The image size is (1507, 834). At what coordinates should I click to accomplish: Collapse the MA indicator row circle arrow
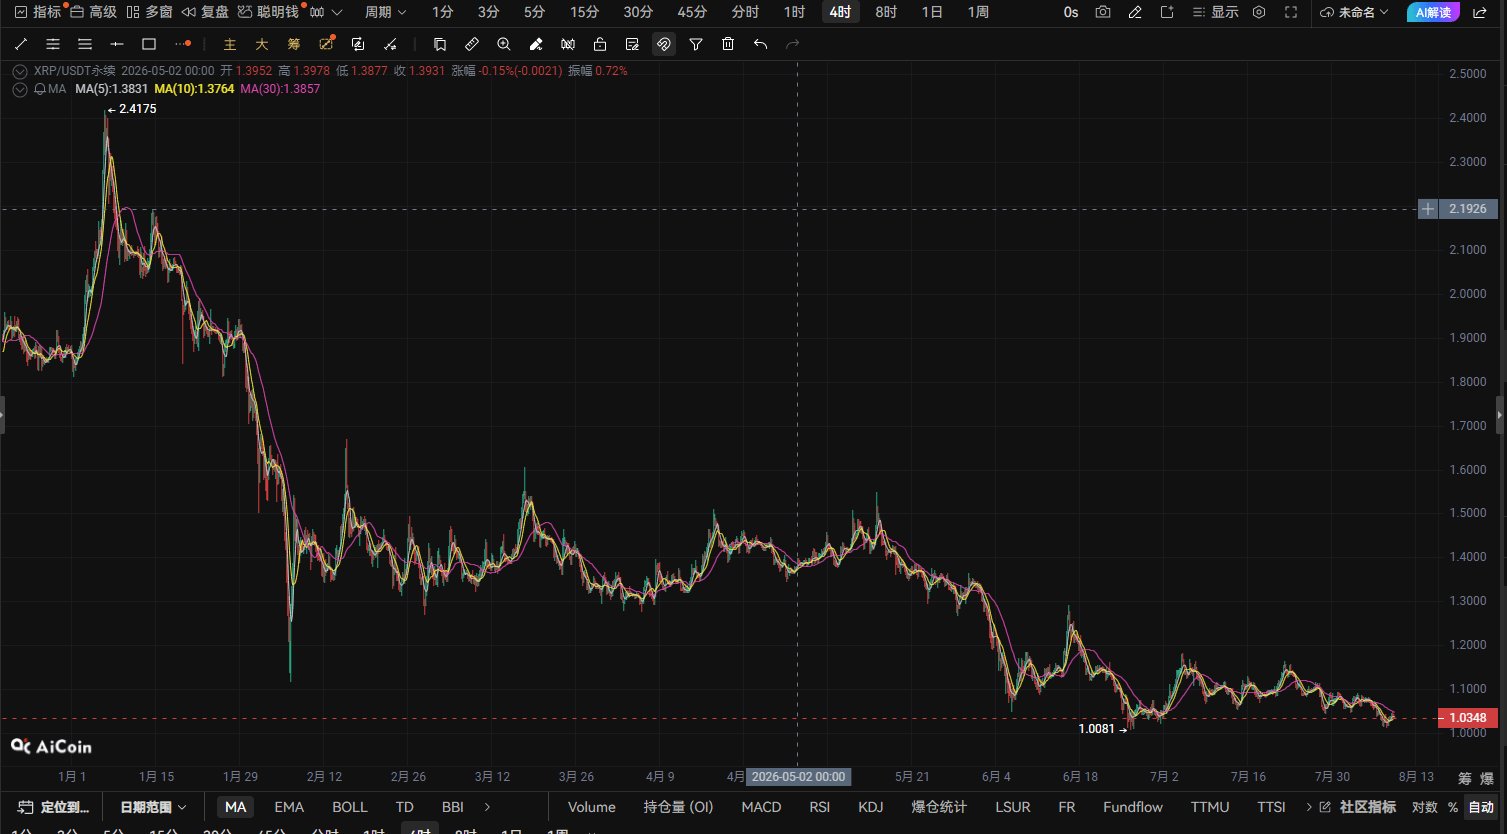pyautogui.click(x=20, y=89)
